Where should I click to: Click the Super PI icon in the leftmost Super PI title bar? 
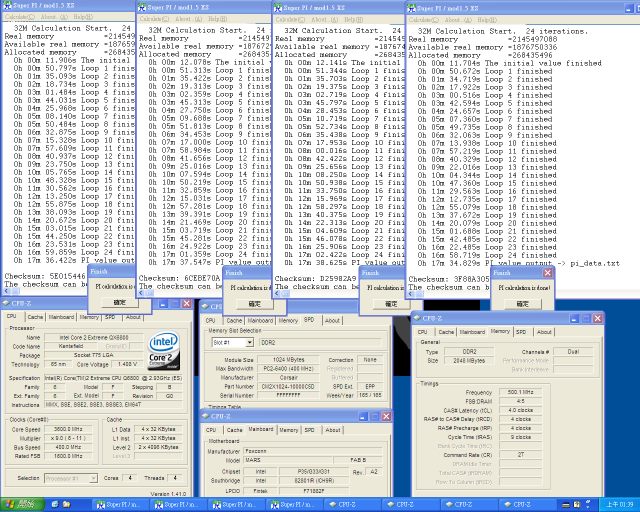[7, 5]
